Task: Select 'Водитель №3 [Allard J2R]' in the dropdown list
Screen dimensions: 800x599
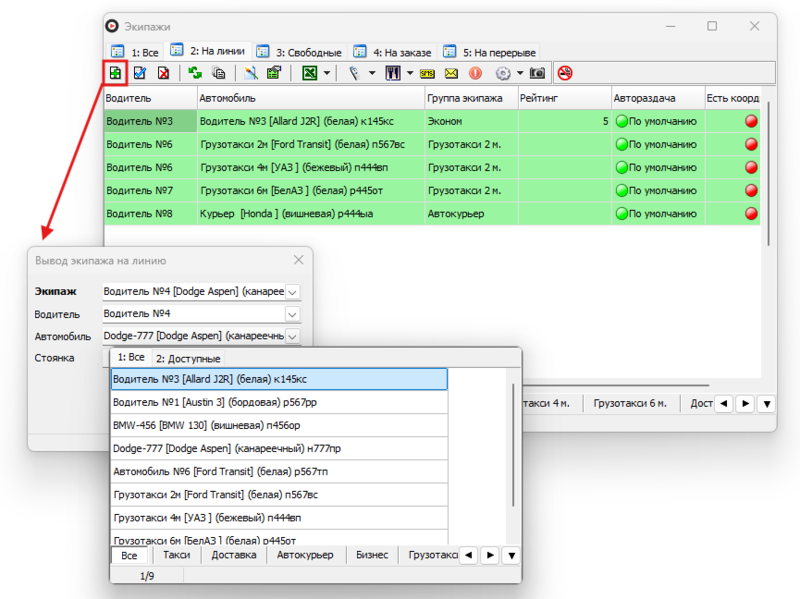Action: 279,379
